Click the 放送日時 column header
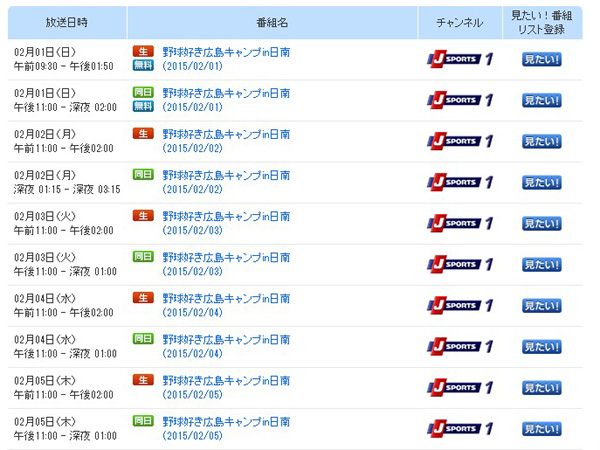The image size is (600, 450). pyautogui.click(x=66, y=22)
